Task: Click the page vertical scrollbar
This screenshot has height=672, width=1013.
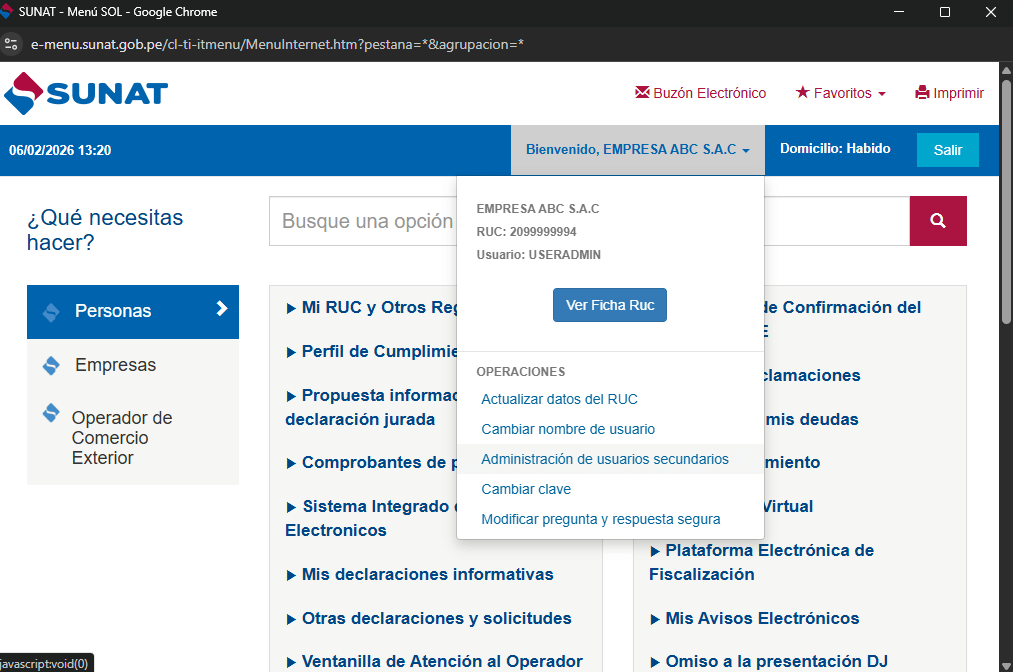Action: [x=1006, y=202]
